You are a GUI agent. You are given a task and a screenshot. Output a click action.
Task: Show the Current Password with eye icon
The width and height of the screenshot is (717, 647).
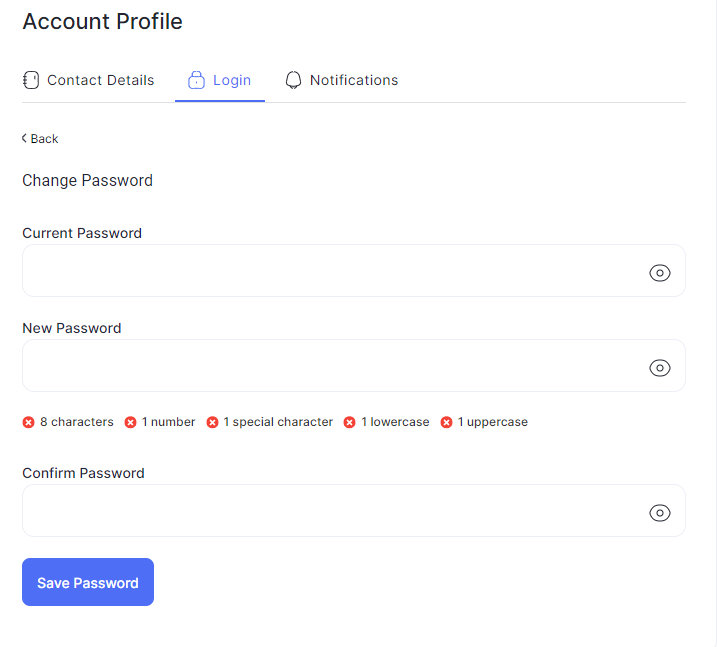point(660,273)
